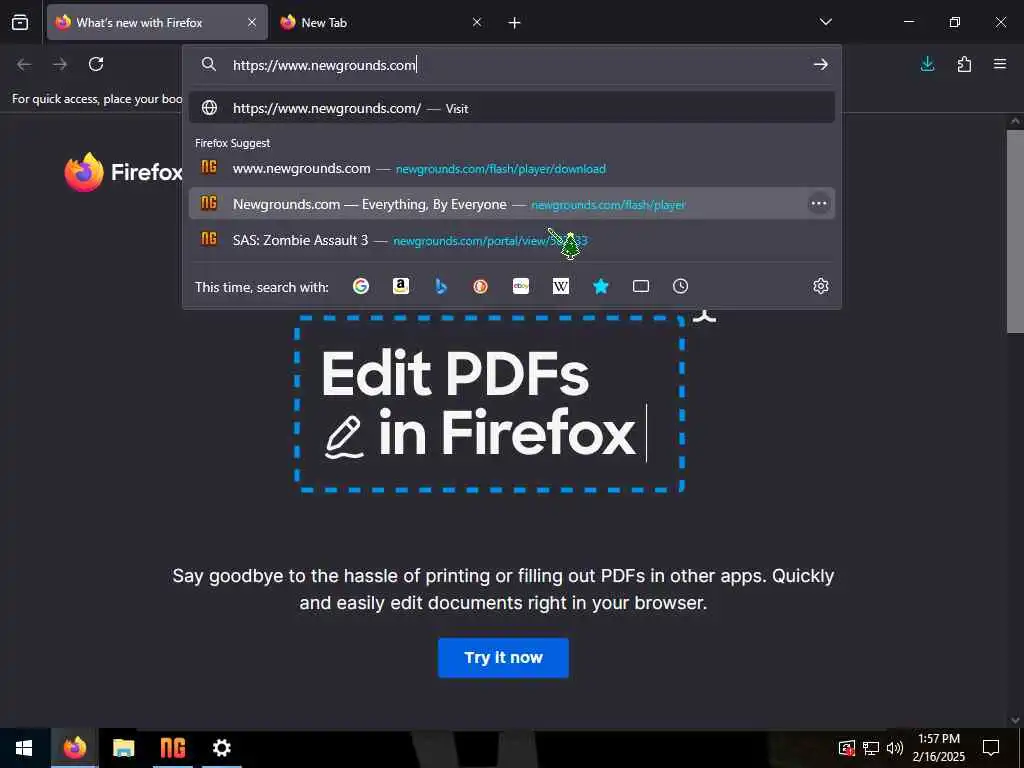This screenshot has height=768, width=1024.
Task: Click Firefox icon in taskbar
Action: pos(74,748)
